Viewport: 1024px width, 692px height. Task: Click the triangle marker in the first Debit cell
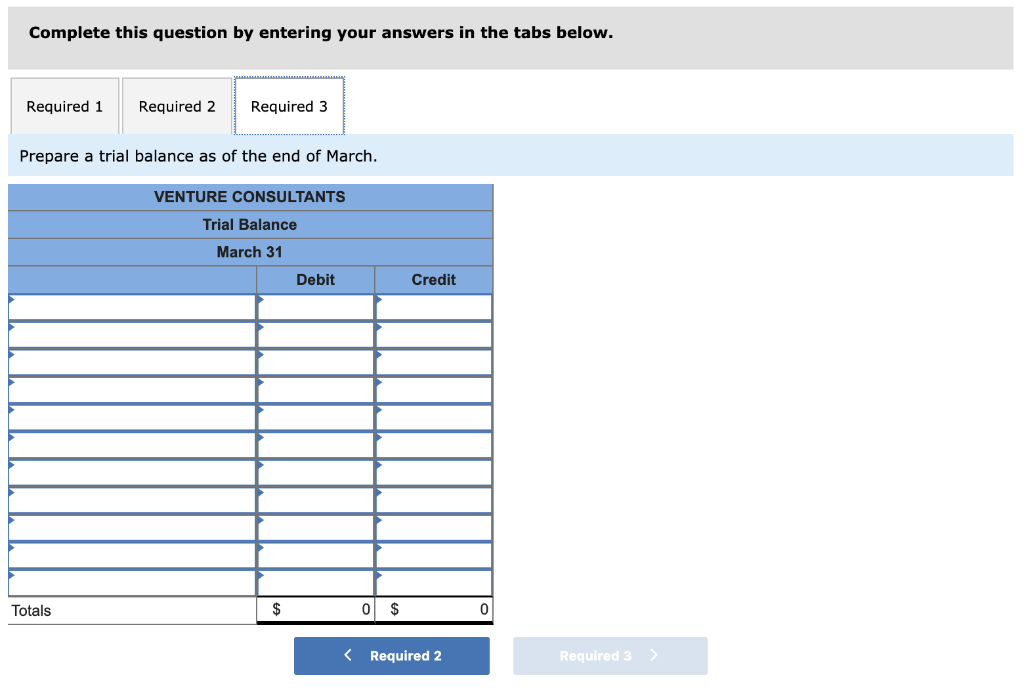[262, 300]
